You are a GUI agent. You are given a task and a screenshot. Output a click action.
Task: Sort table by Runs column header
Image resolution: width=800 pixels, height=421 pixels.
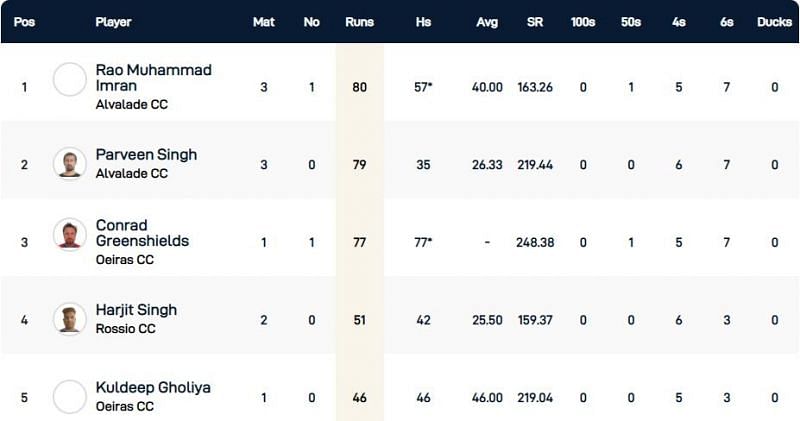click(x=359, y=21)
